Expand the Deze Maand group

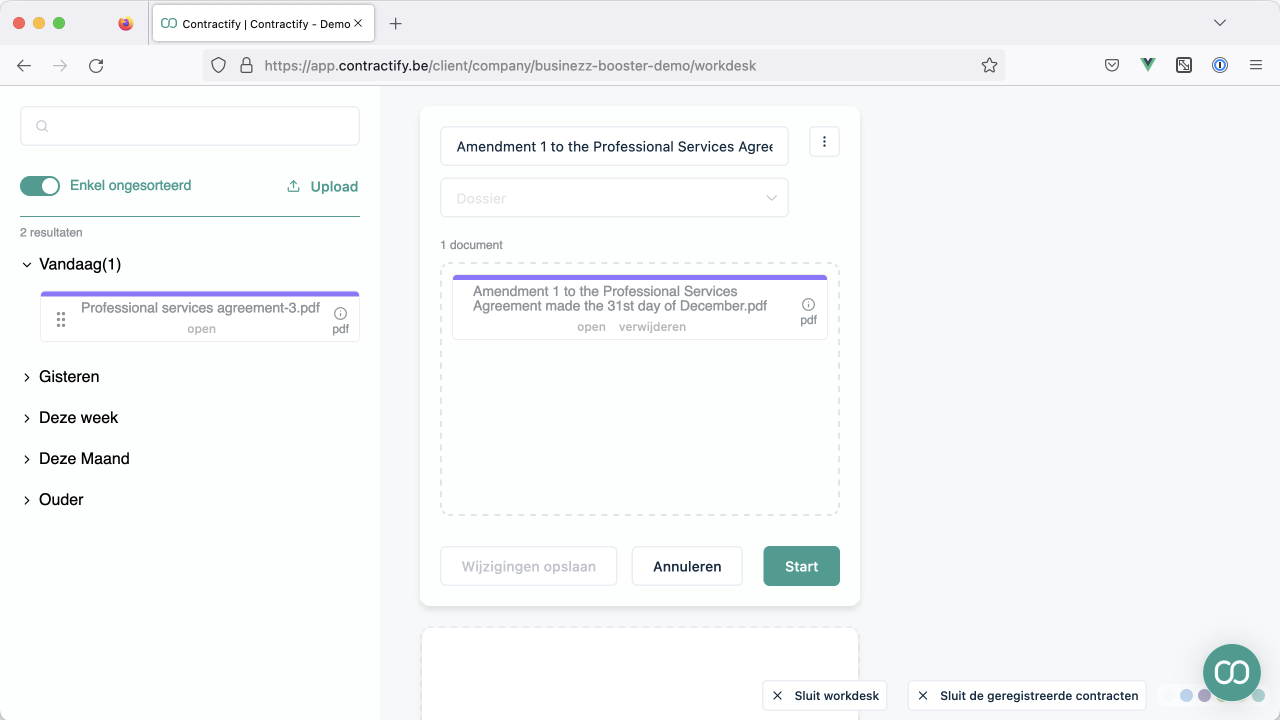coord(27,459)
